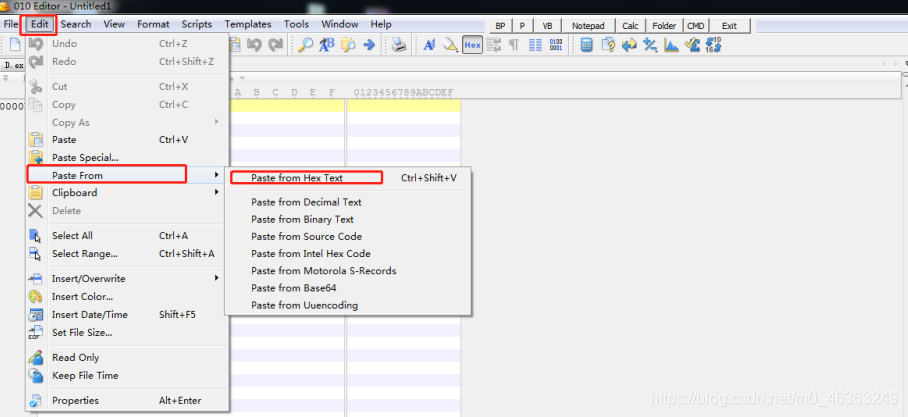Click the Select All icon in menu
Image resolution: width=908 pixels, height=417 pixels.
36,236
